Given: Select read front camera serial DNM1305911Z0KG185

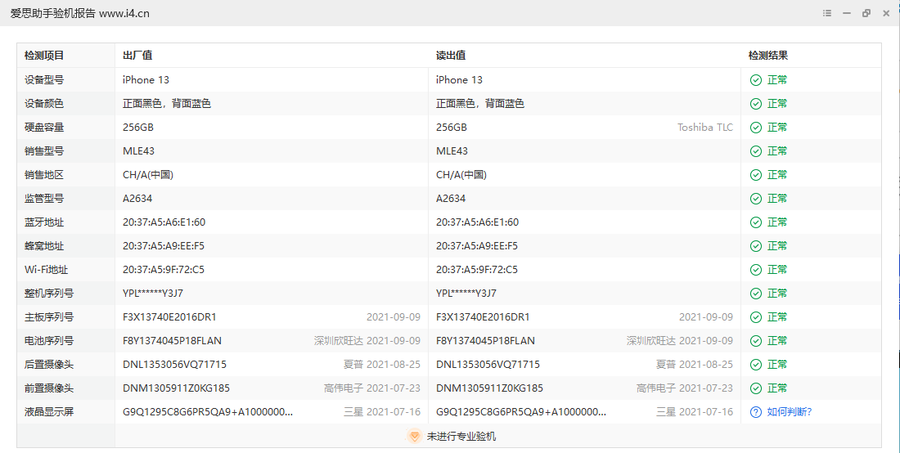Looking at the screenshot, I should [x=489, y=389].
